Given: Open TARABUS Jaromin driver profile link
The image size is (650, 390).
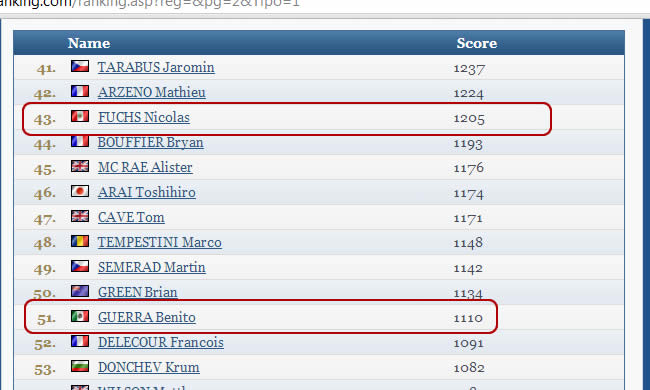Looking at the screenshot, I should click(x=156, y=67).
